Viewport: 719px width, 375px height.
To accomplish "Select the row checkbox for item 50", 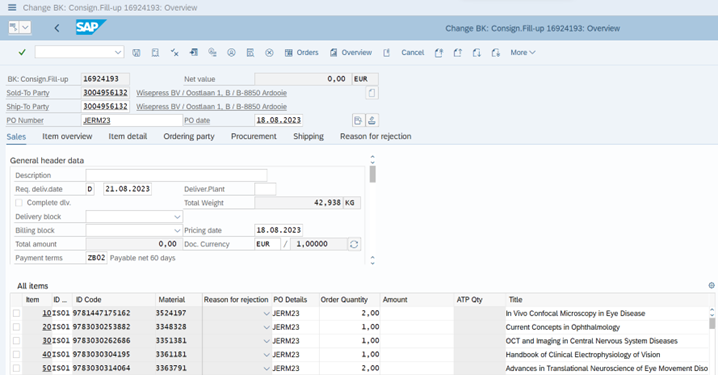I will pos(17,368).
